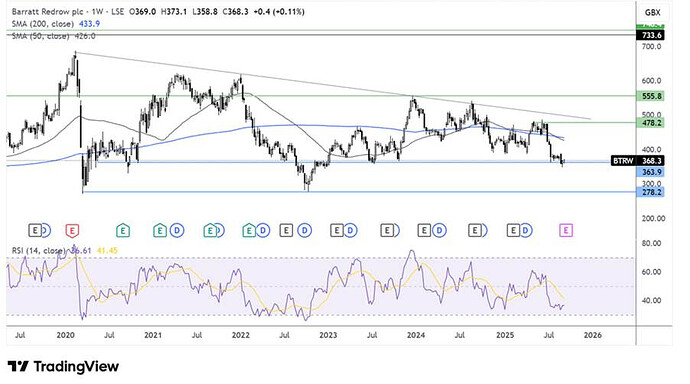
Task: Select the SMA (200, close) indicator legend
Action: coord(56,24)
